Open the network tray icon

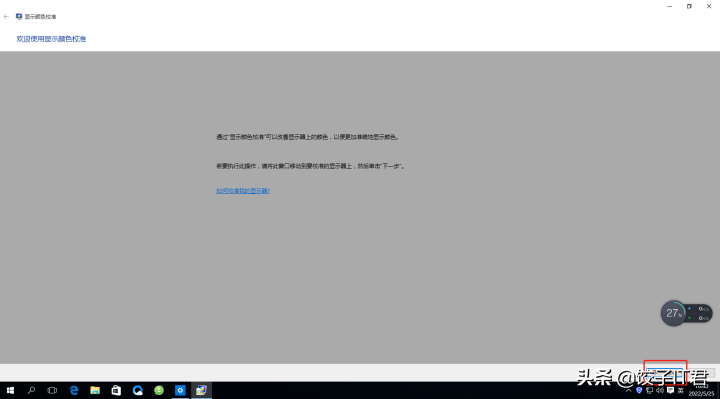pos(649,391)
